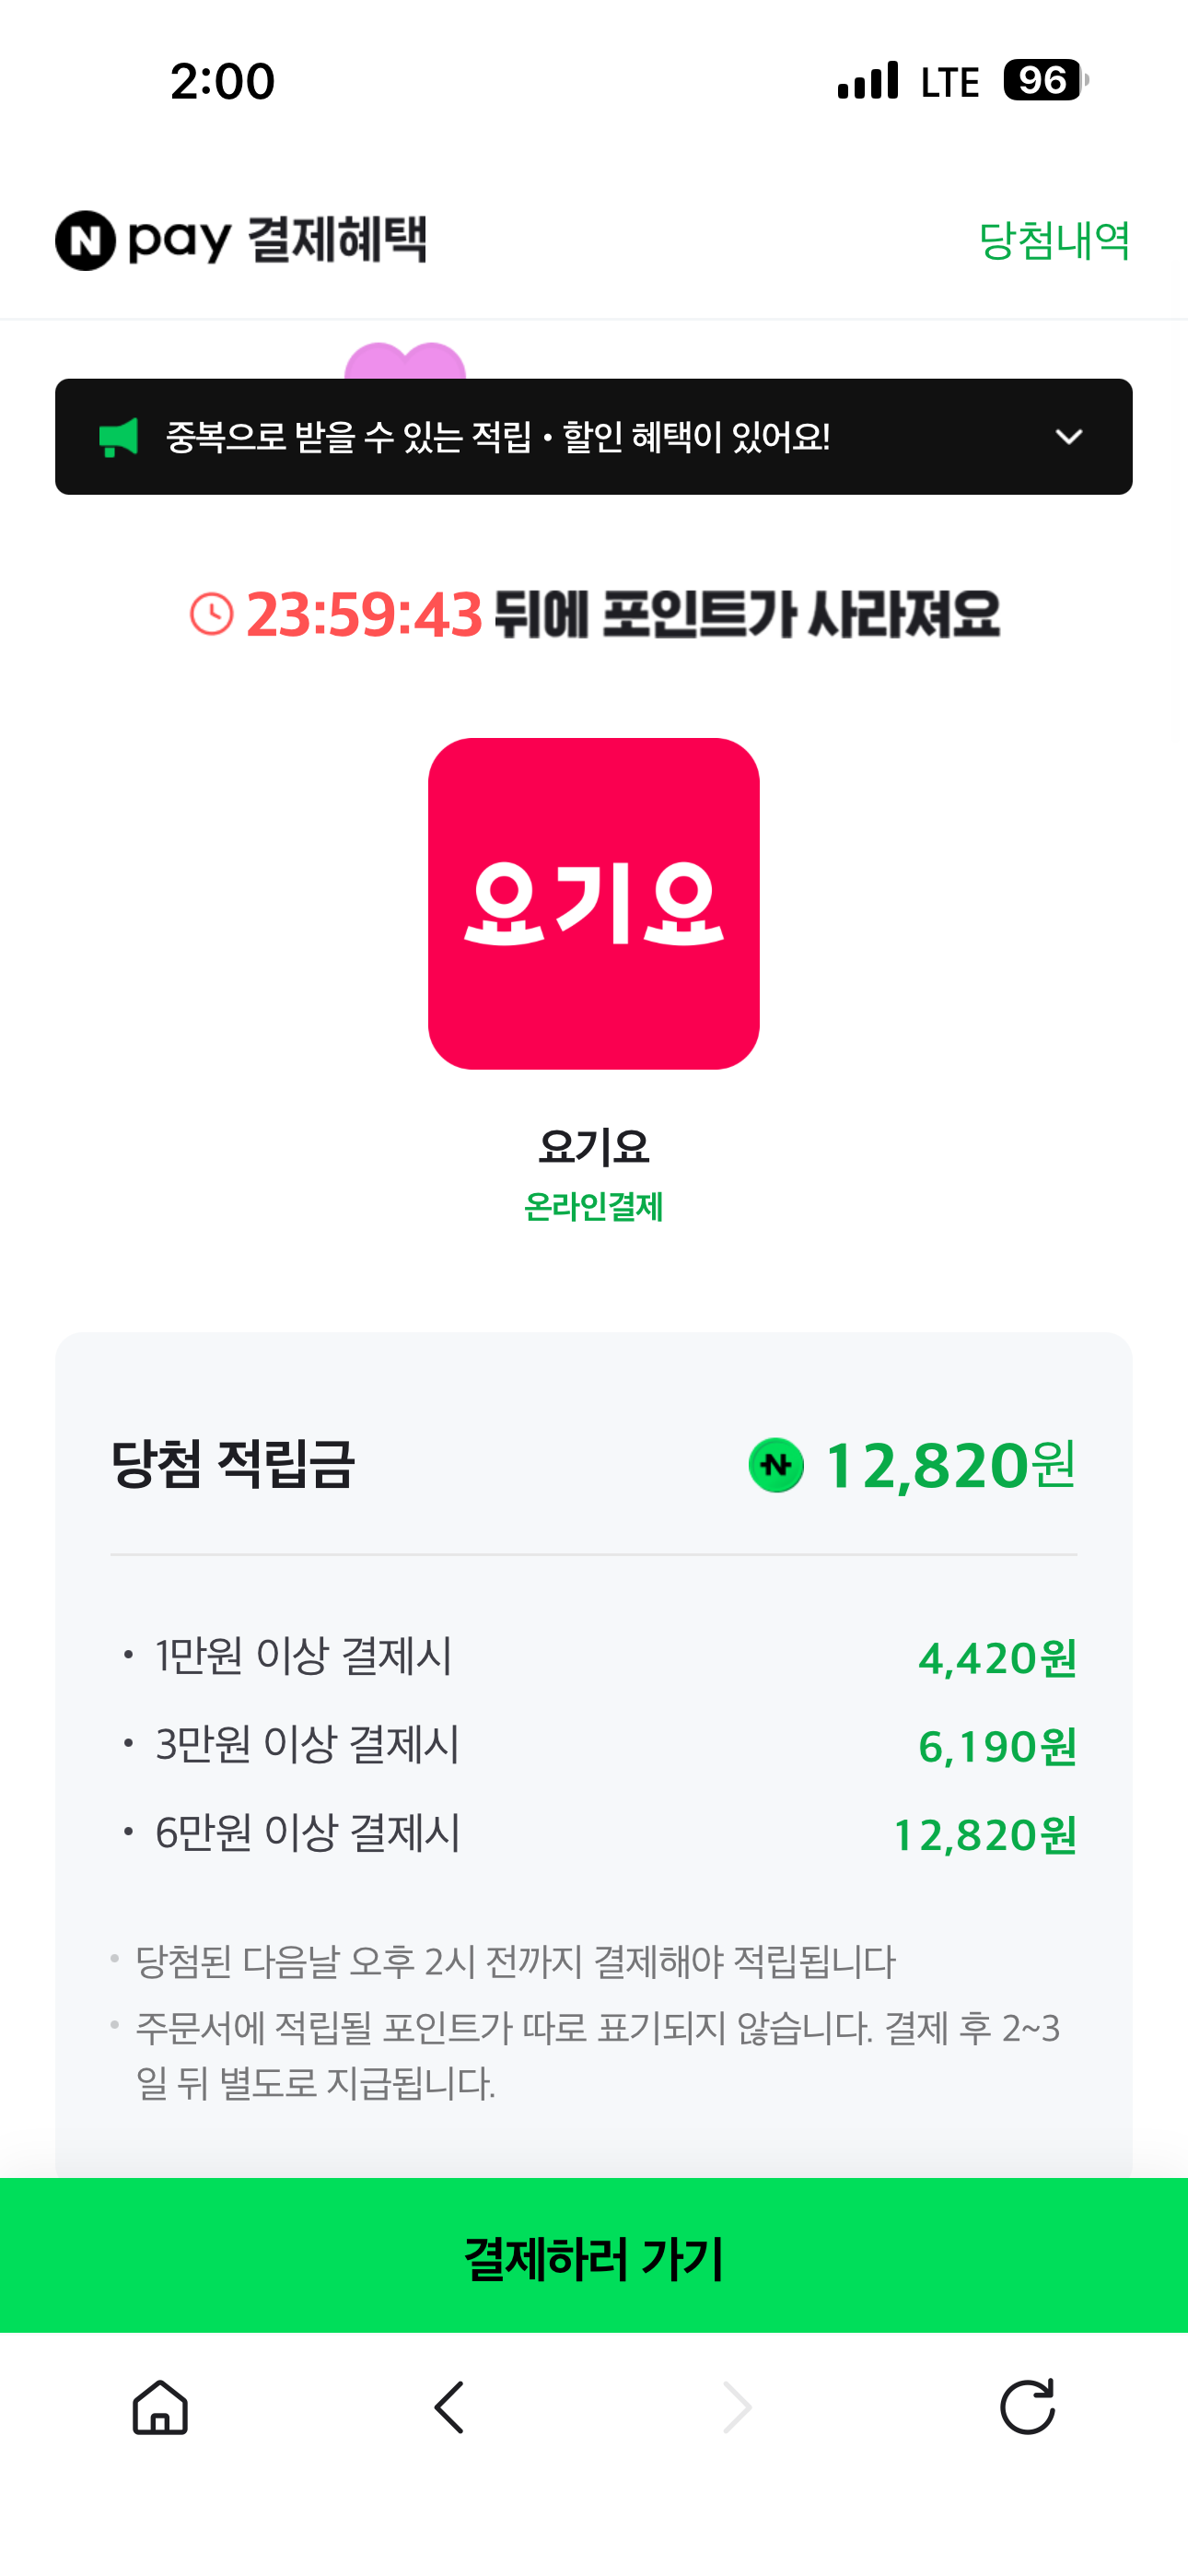Open the 요기요 pink app logo
This screenshot has width=1188, height=2576.
pos(594,904)
